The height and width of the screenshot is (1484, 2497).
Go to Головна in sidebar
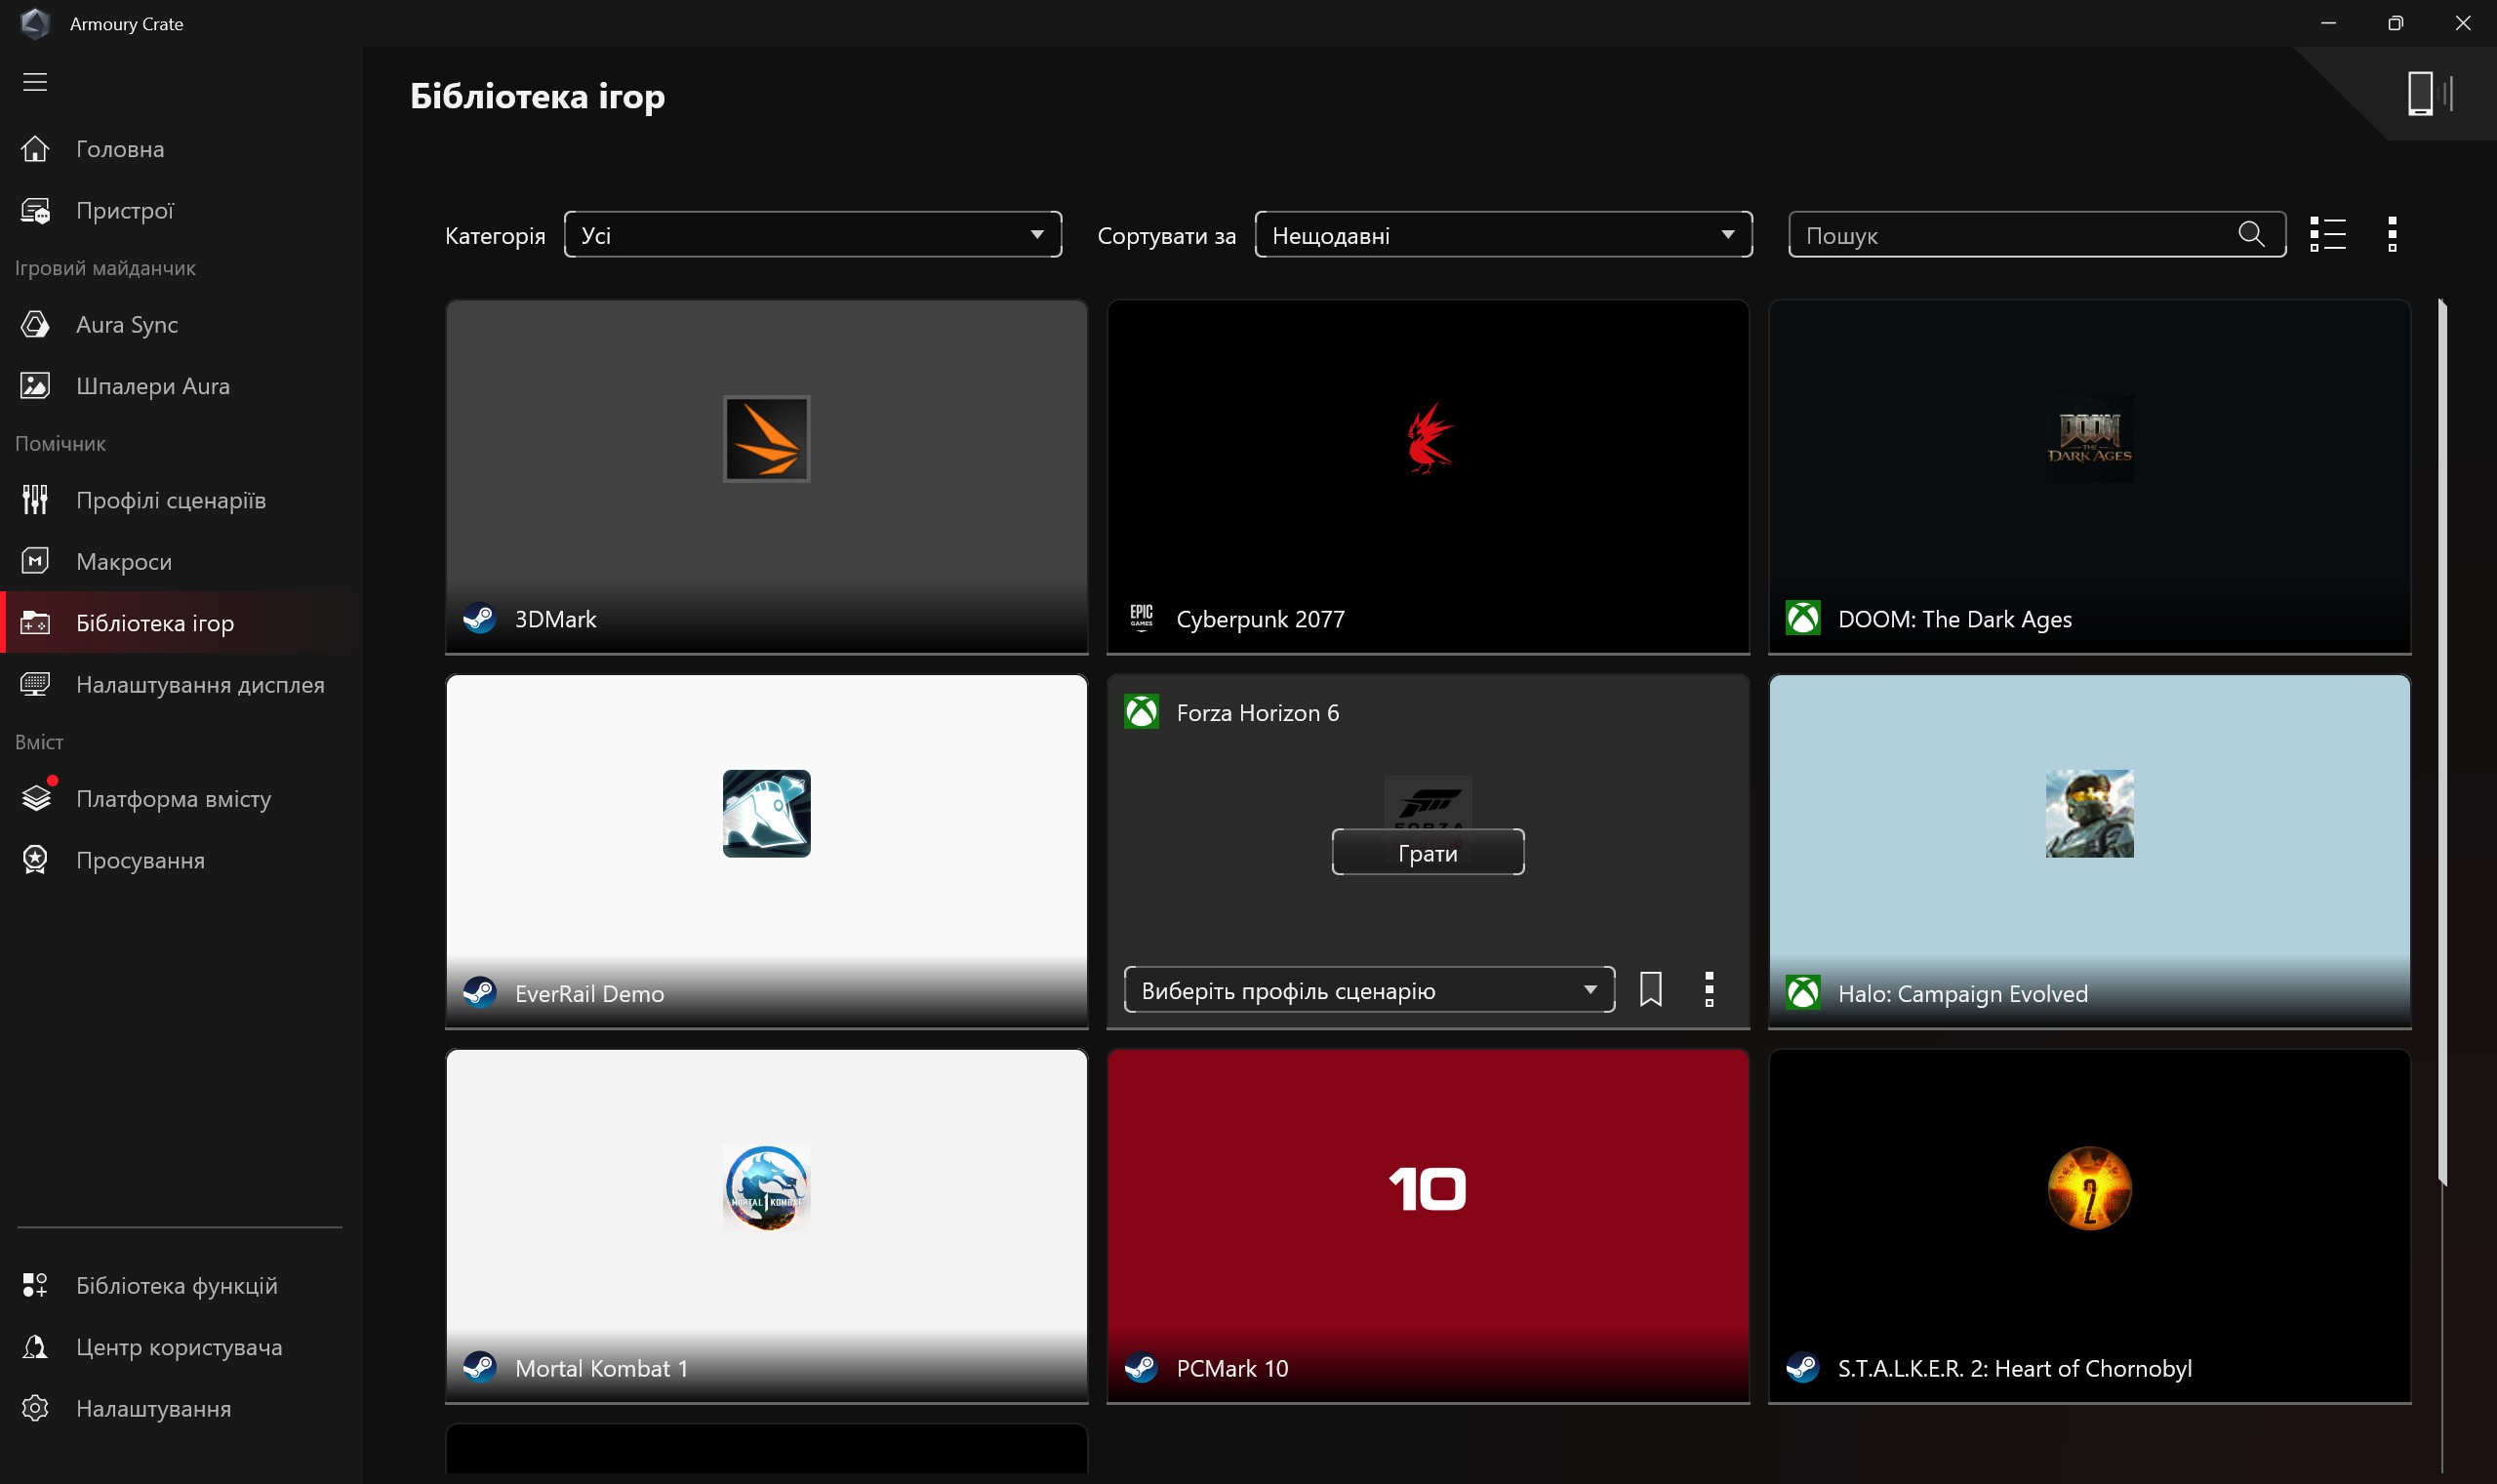120,149
